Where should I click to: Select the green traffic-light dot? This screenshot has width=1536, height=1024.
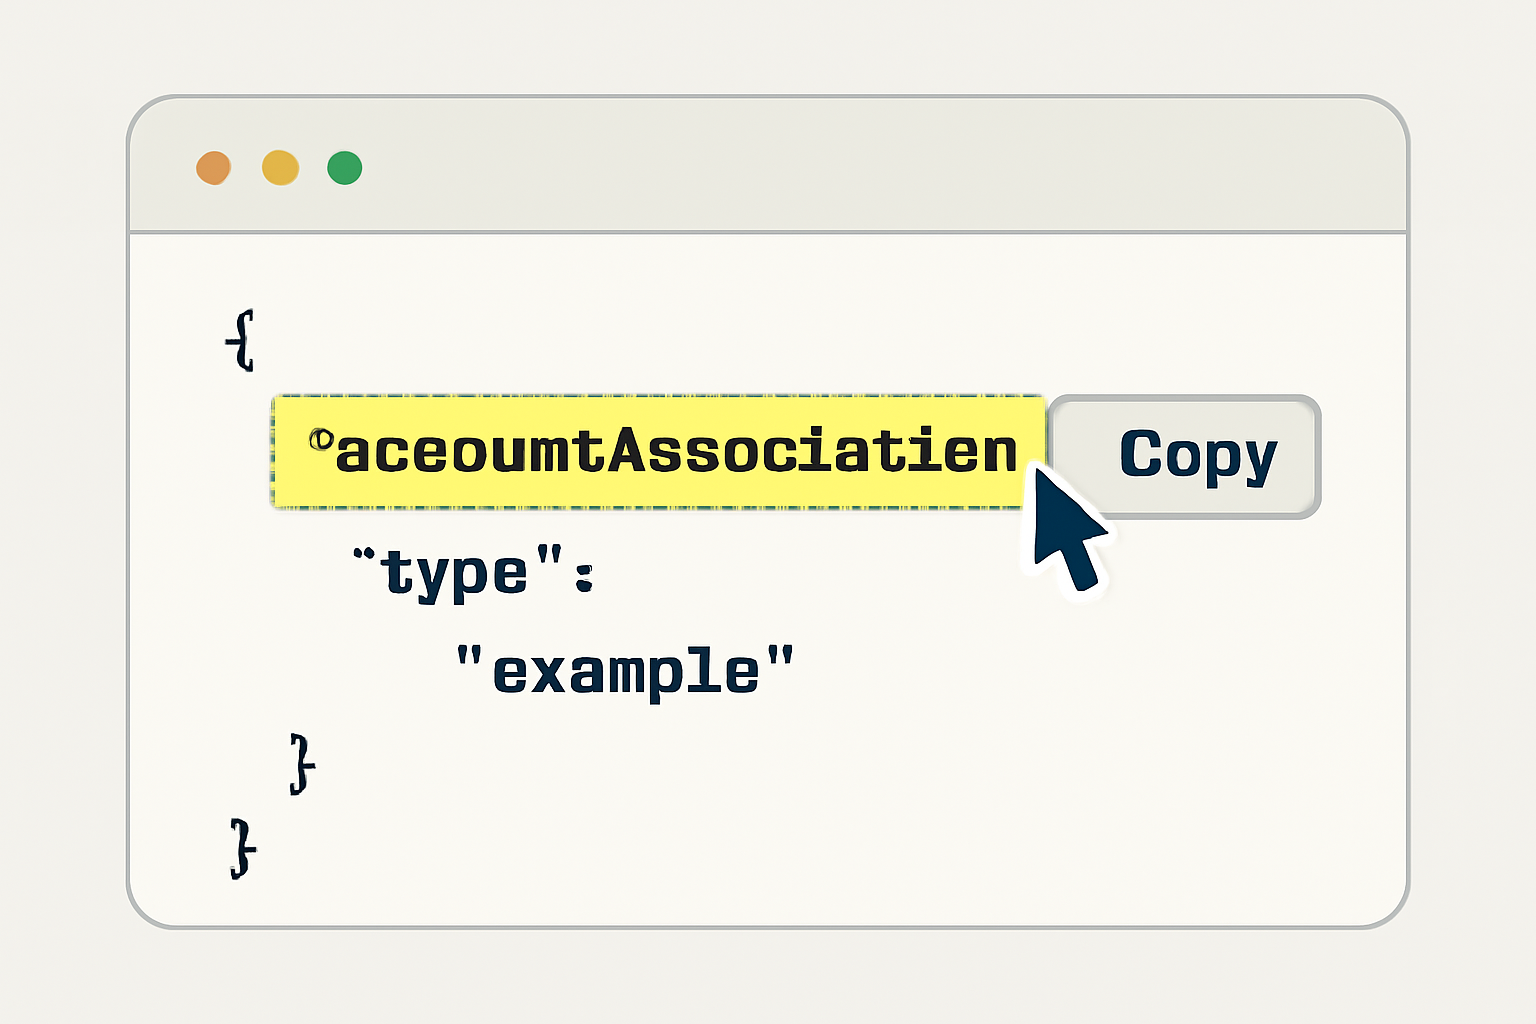coord(345,167)
